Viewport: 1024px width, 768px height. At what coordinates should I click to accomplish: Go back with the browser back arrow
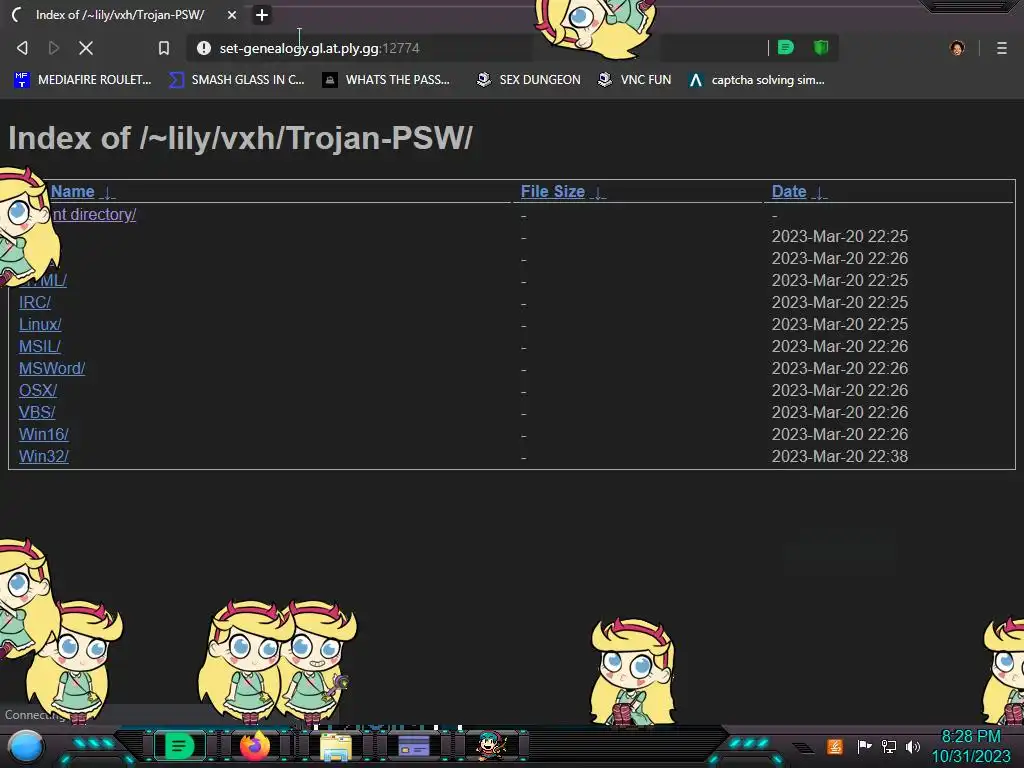[22, 48]
